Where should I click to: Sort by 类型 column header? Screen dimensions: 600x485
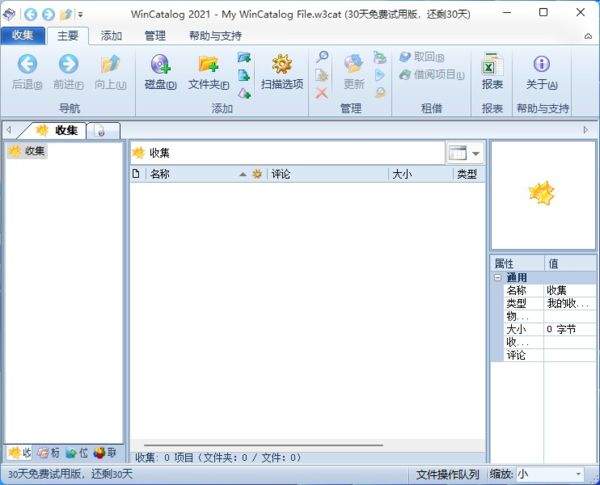point(469,174)
